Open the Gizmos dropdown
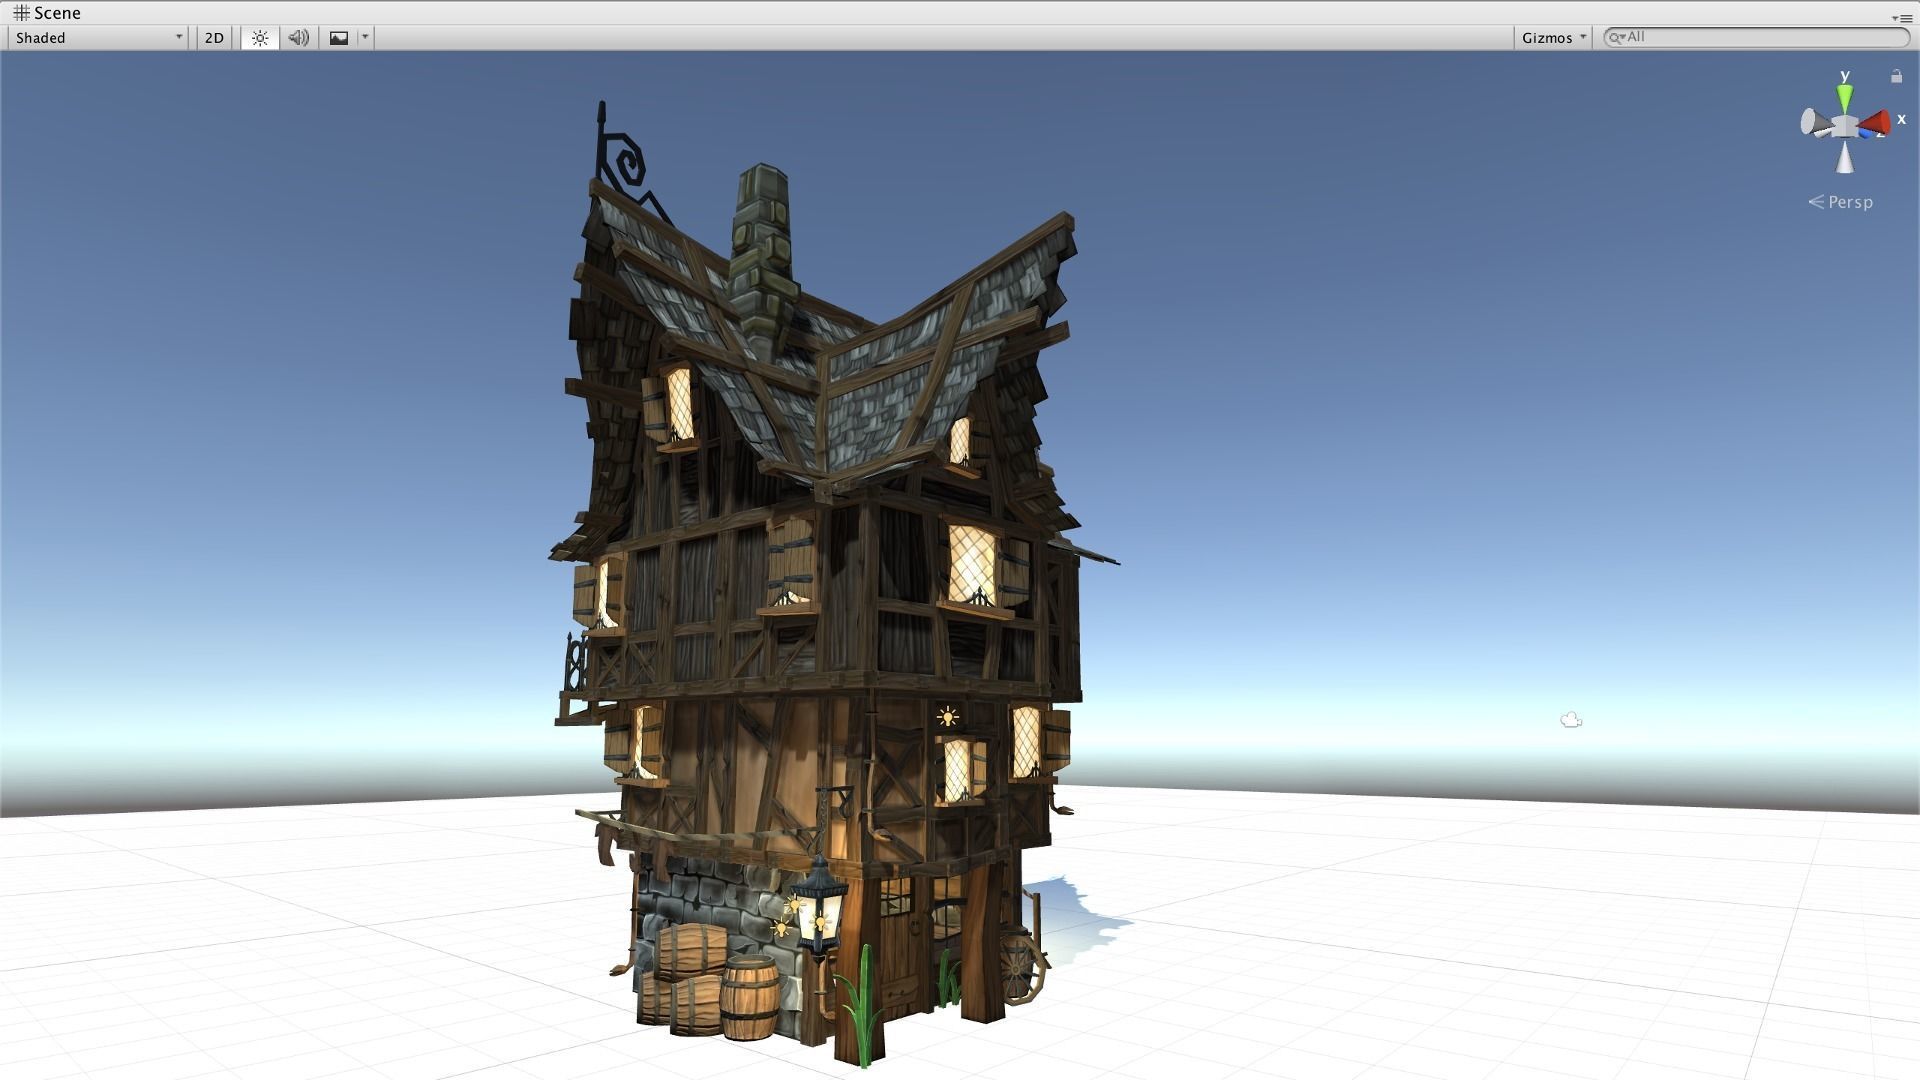 tap(1553, 38)
